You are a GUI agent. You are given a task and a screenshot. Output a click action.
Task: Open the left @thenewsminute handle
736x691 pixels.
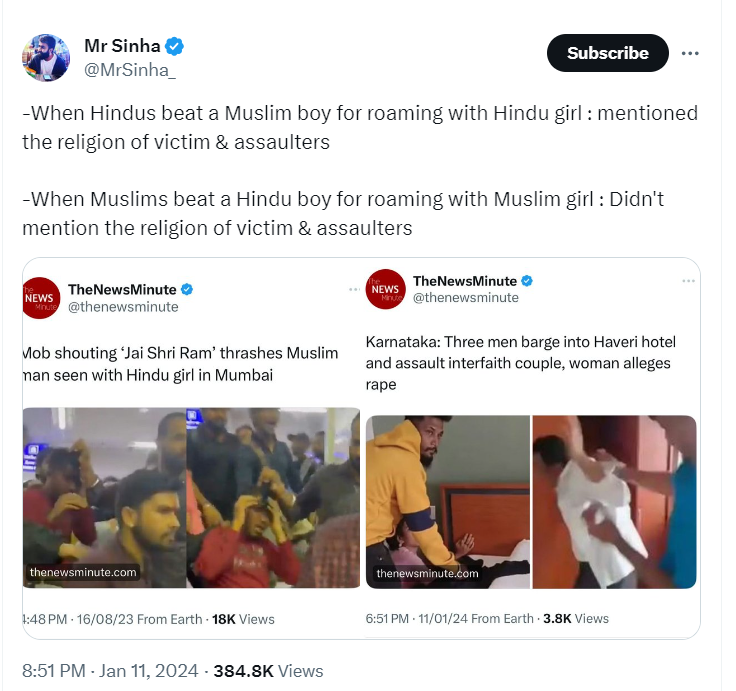point(123,307)
